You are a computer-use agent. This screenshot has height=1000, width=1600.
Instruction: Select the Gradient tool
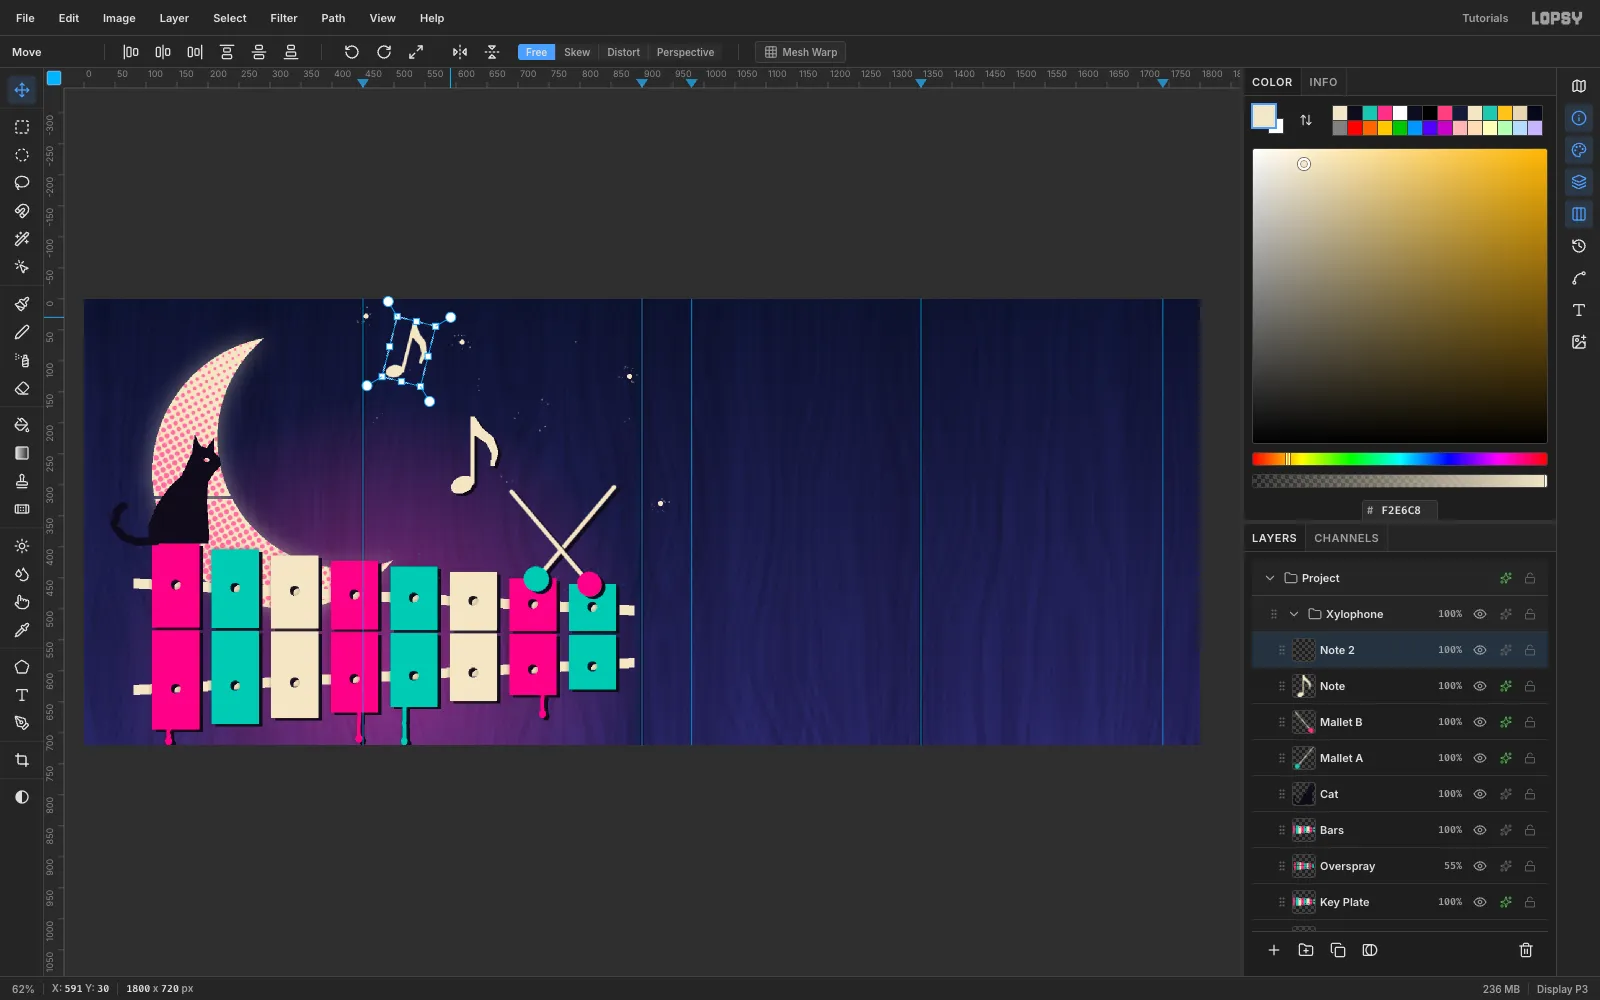21,453
